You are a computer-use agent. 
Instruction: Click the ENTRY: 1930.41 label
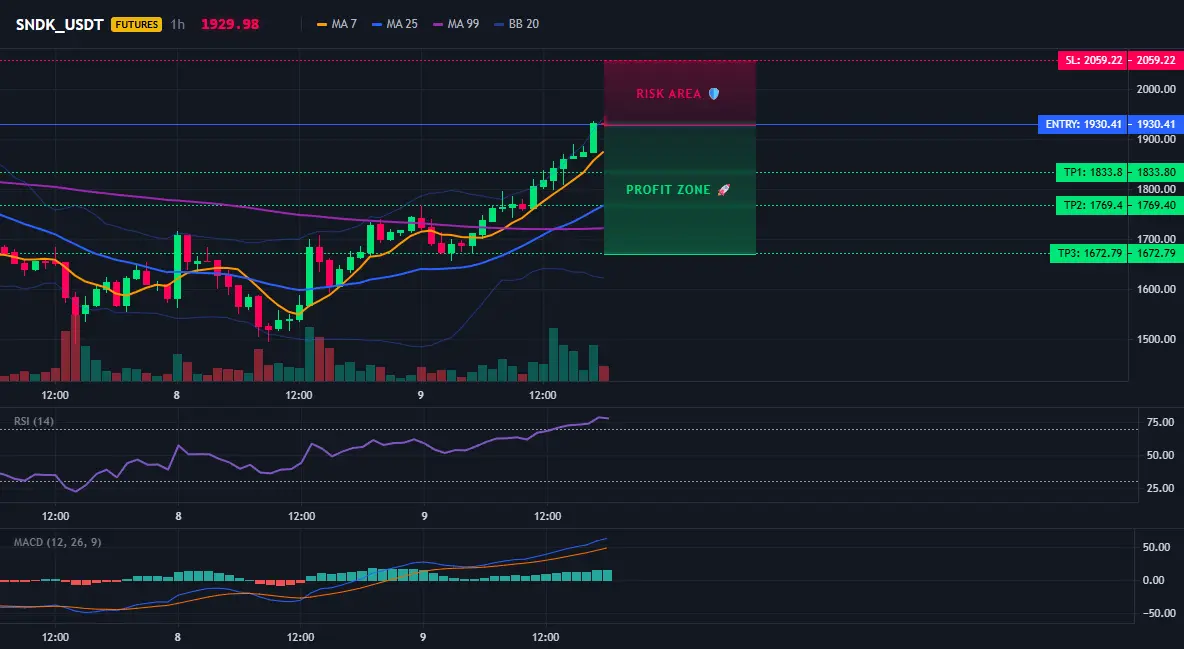click(x=1083, y=124)
